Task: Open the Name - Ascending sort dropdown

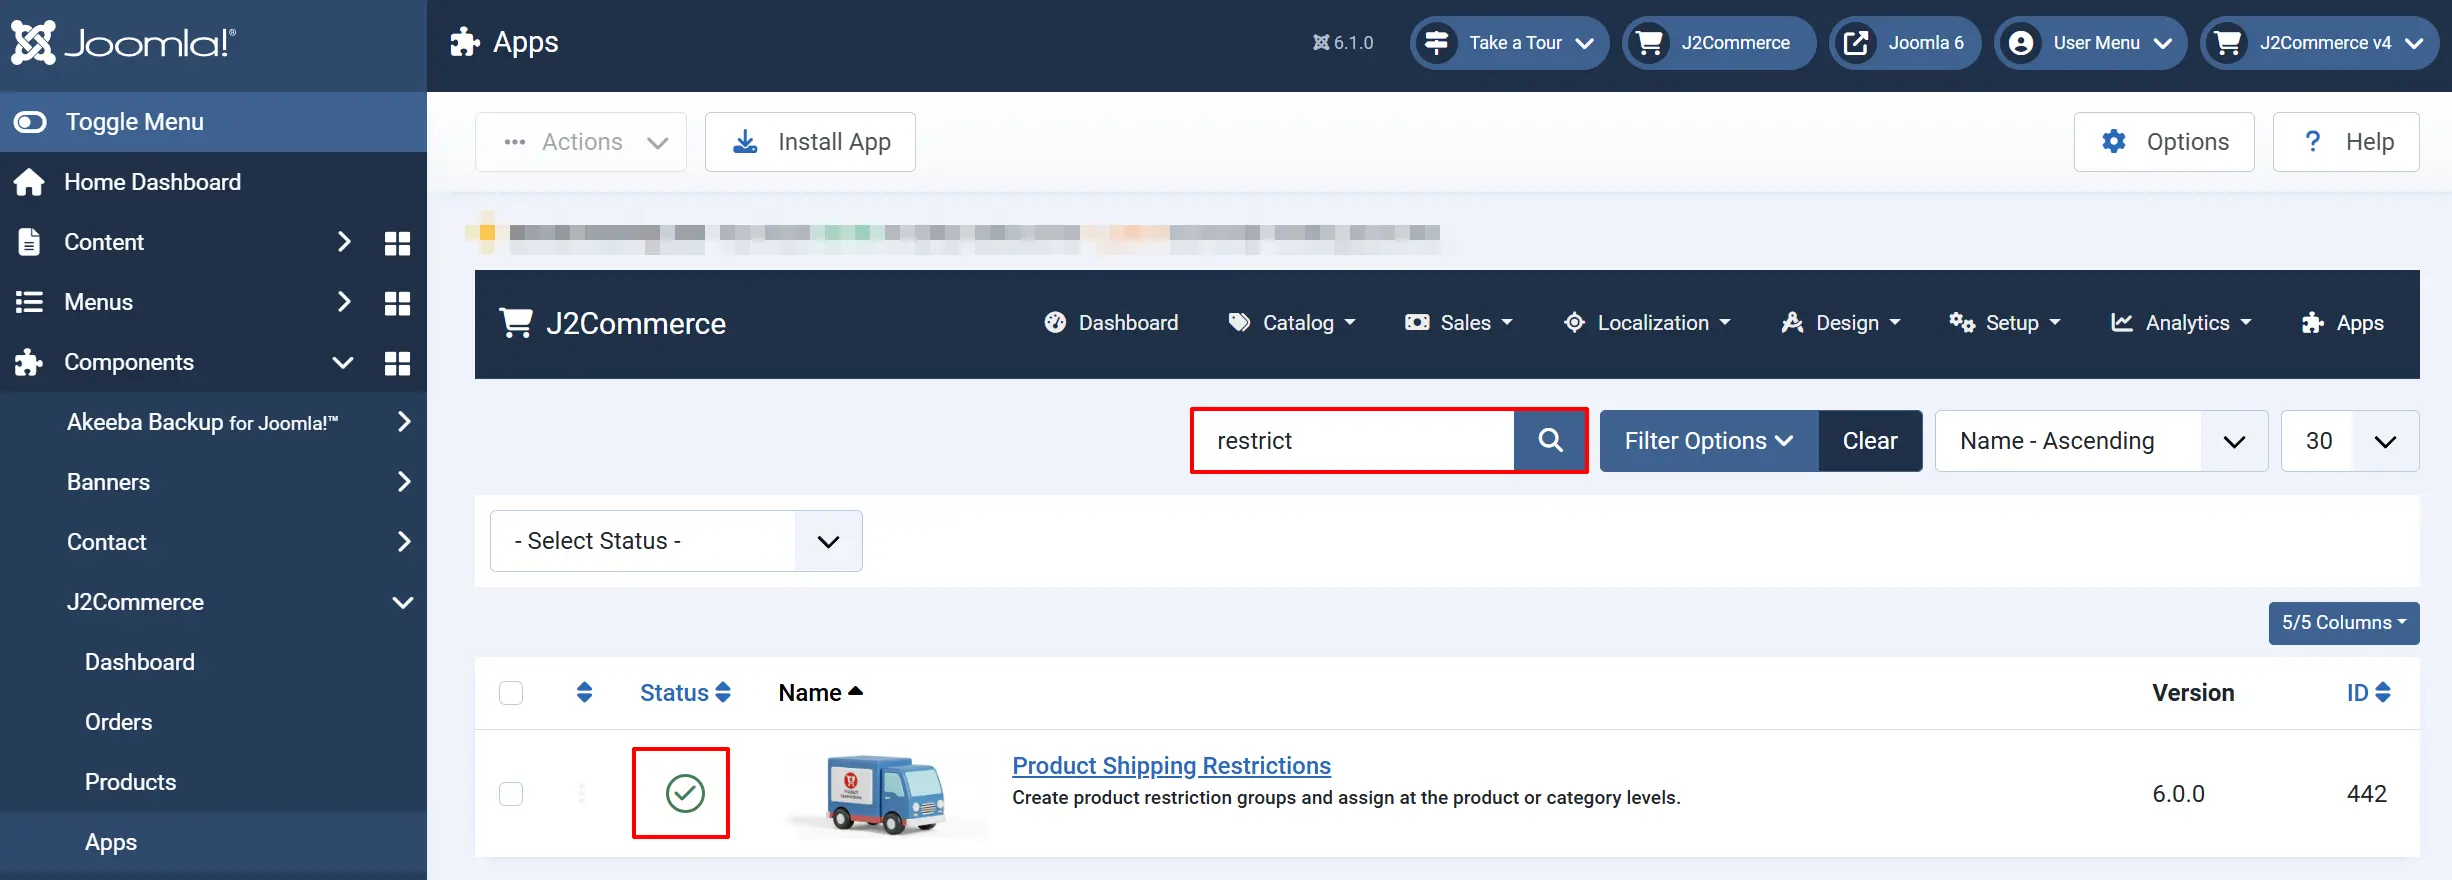Action: 2101,441
